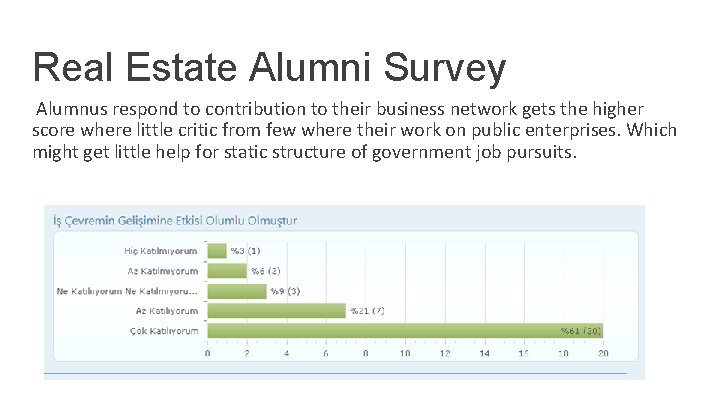Select the 'Hiç Katılmıyorum' category label

click(x=161, y=251)
